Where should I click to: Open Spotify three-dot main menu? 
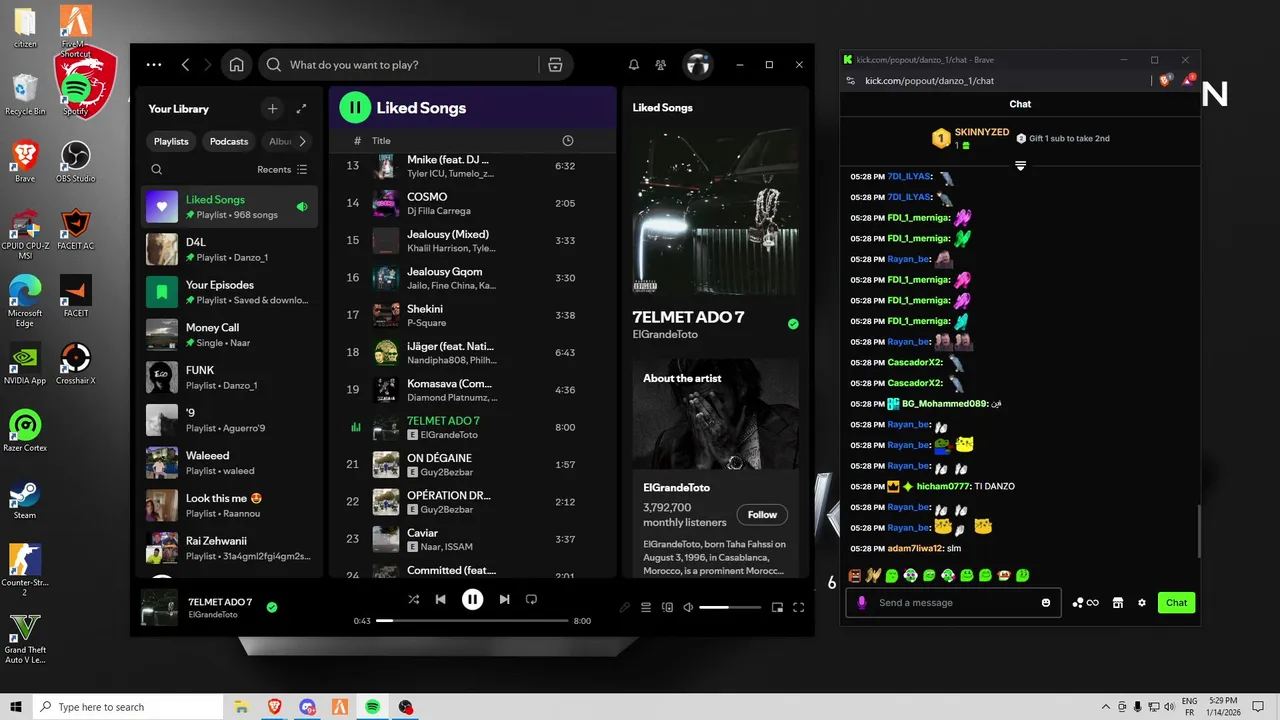coord(153,65)
